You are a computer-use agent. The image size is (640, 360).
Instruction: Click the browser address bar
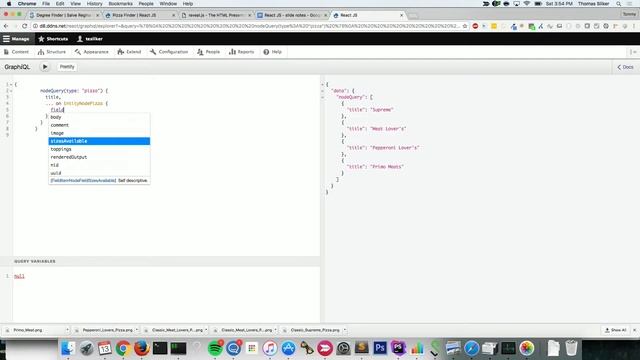[x=249, y=26]
